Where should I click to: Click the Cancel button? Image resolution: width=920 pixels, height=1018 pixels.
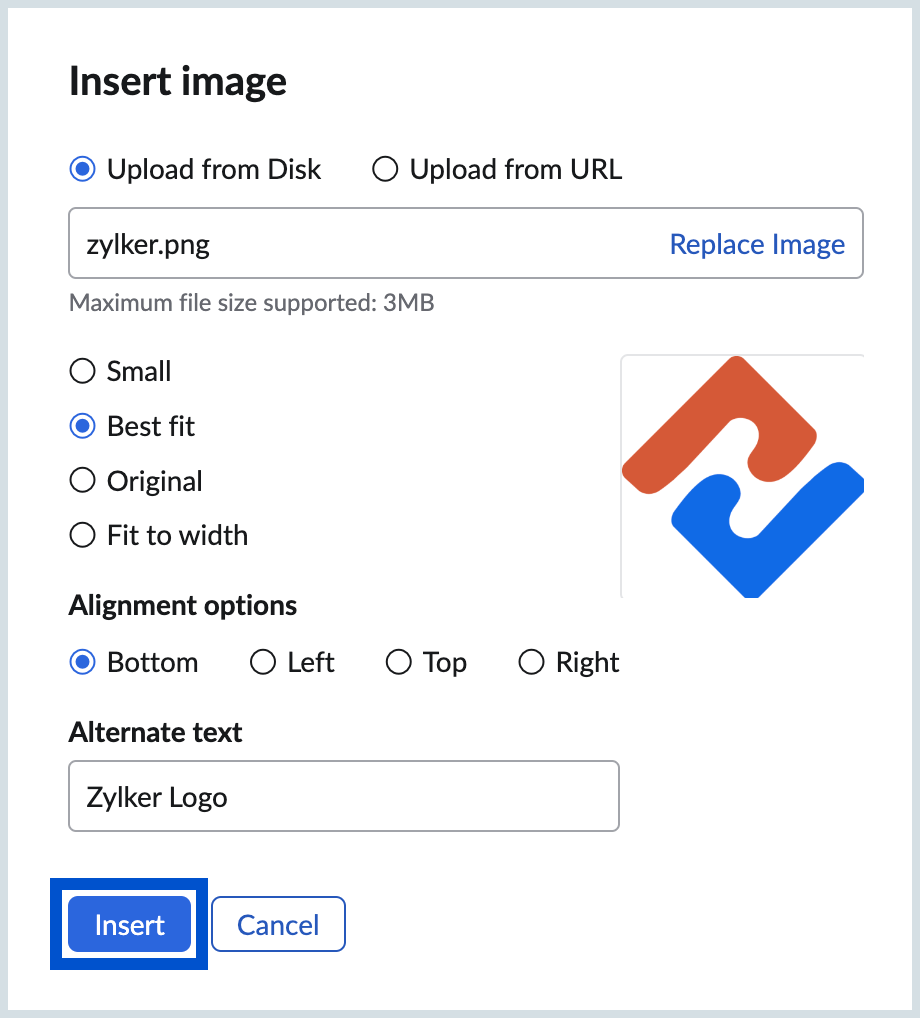coord(278,925)
